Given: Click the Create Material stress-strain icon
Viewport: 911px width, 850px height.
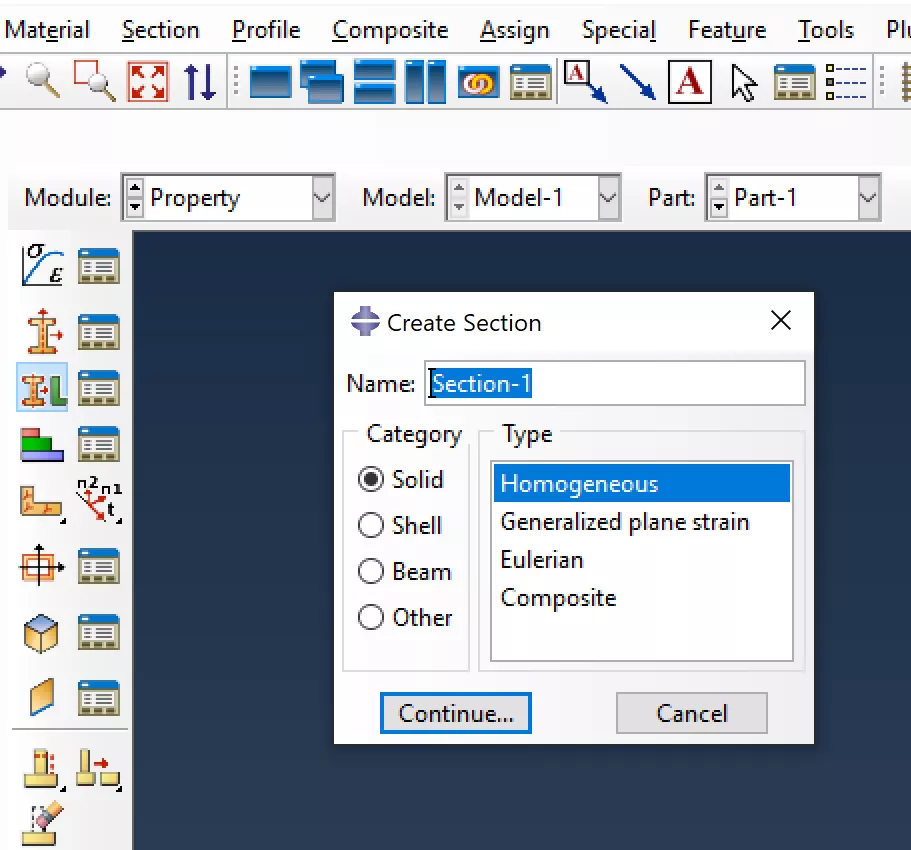Looking at the screenshot, I should [42, 266].
